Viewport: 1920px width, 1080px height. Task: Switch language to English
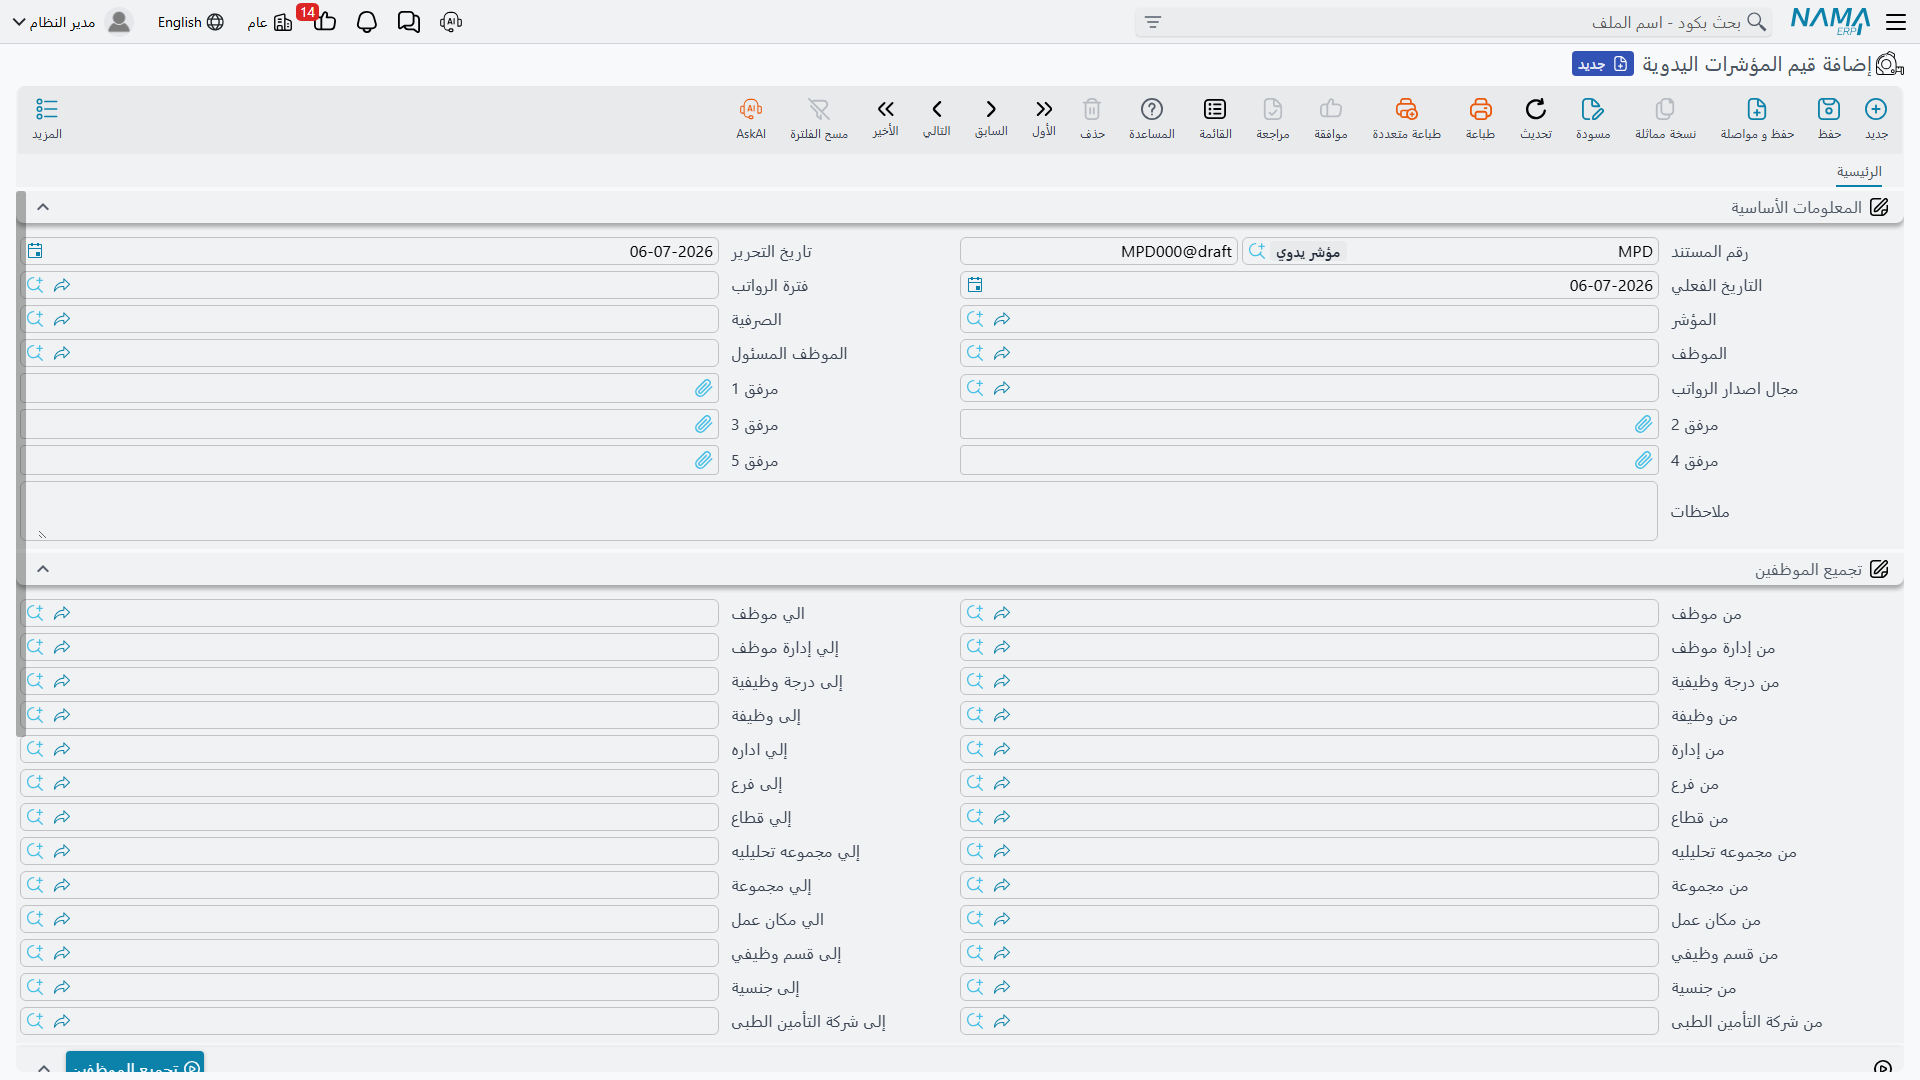click(x=190, y=22)
